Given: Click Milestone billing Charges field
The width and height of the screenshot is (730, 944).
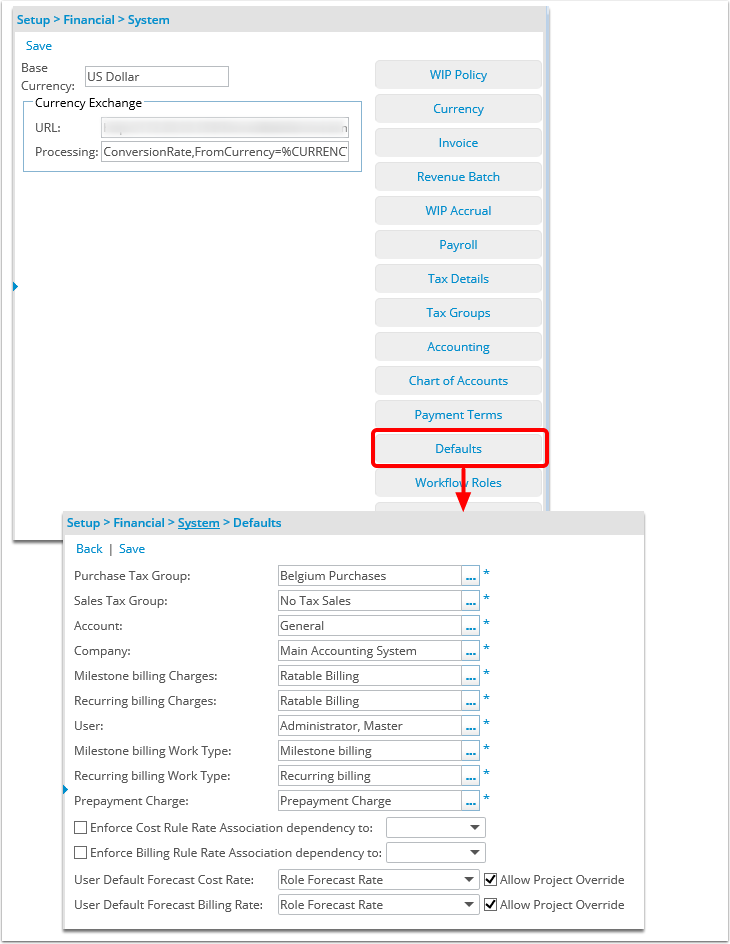Looking at the screenshot, I should click(370, 676).
